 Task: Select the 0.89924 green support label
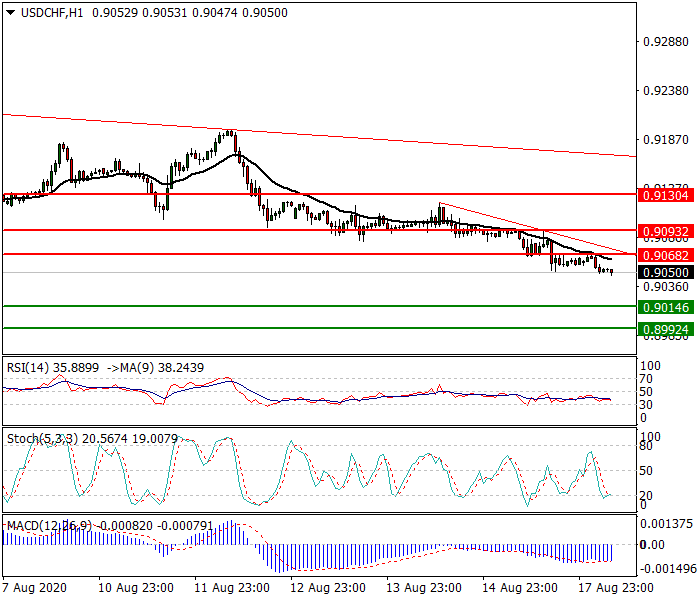(x=666, y=330)
